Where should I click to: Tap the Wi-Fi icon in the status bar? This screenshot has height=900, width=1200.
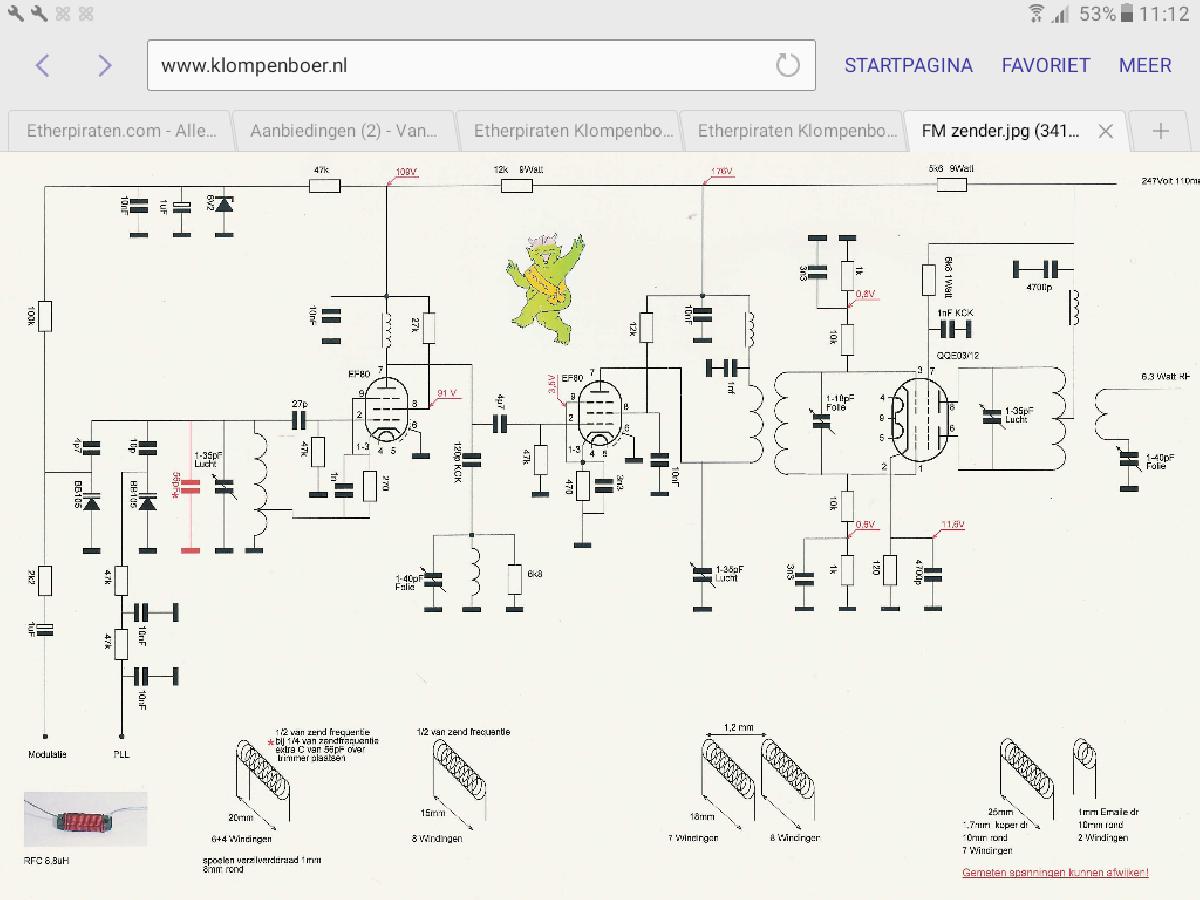[1036, 14]
